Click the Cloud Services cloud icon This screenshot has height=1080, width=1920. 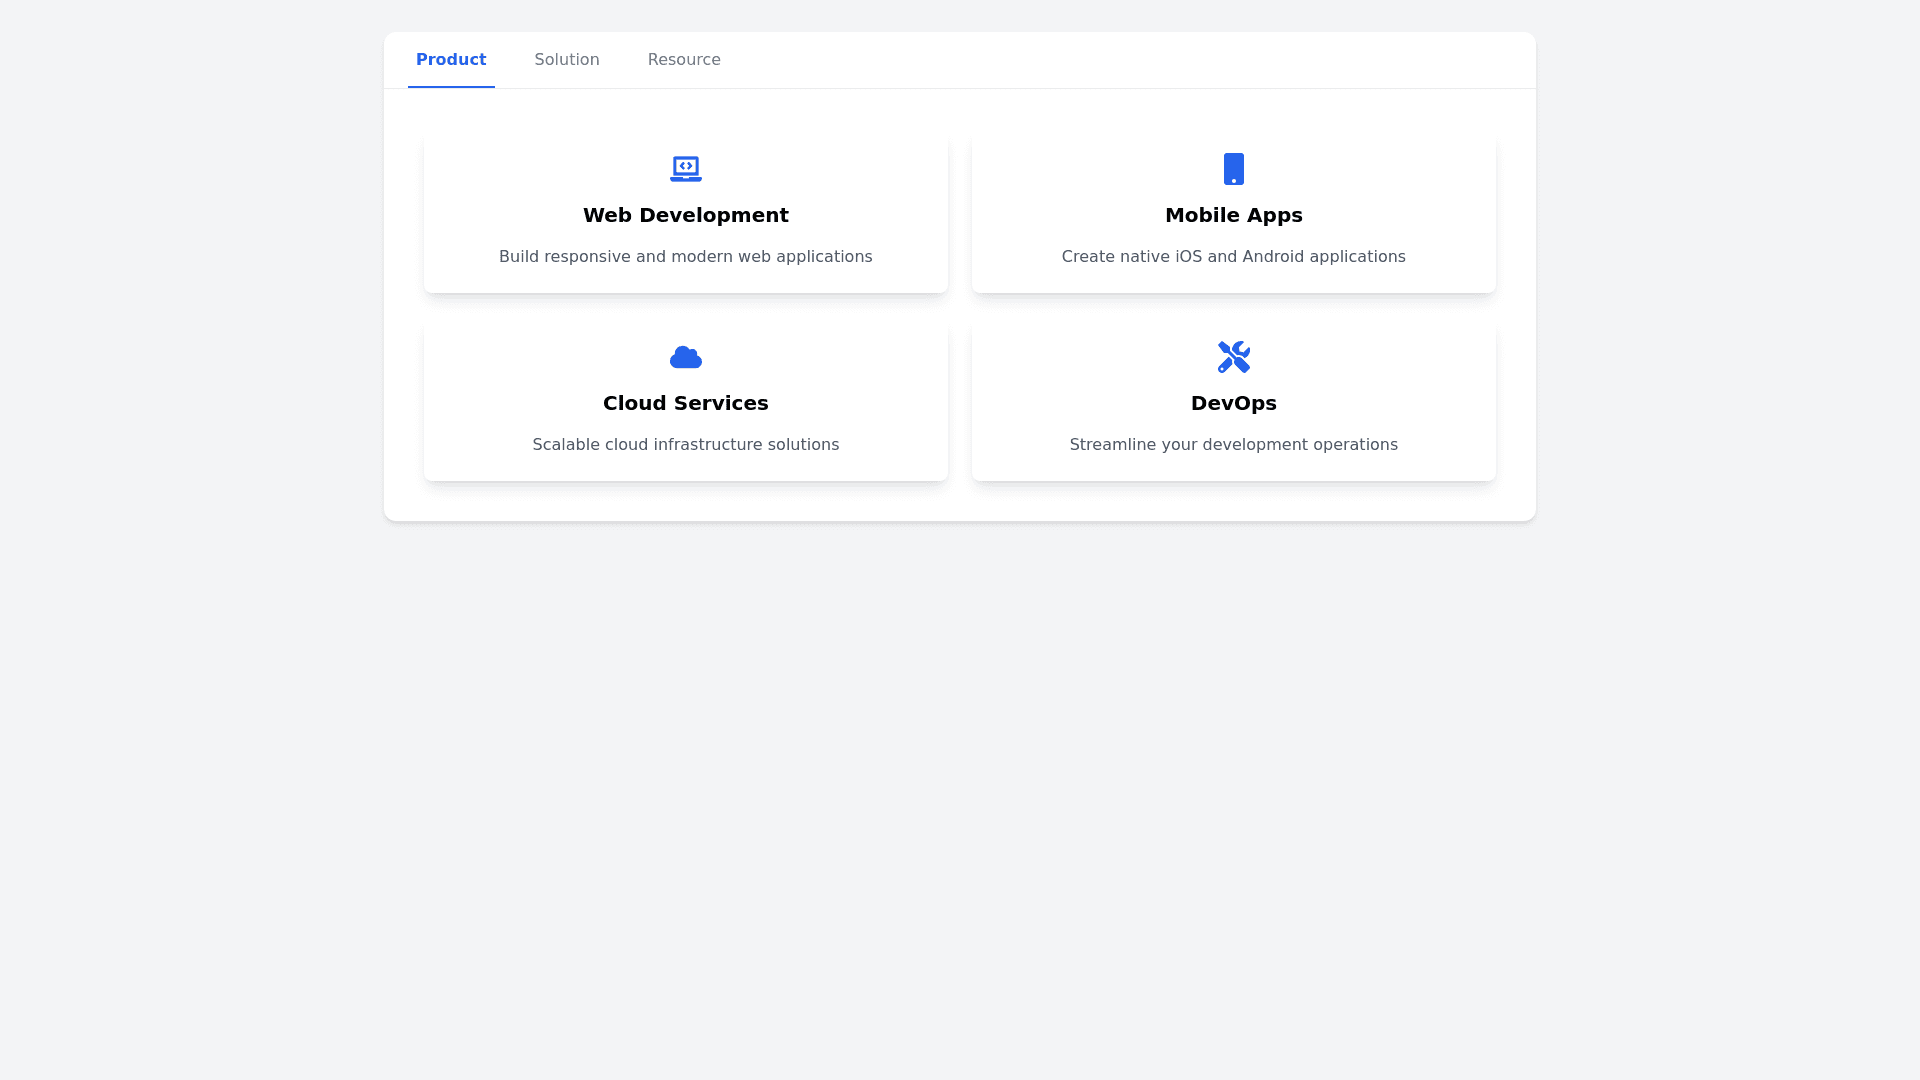click(x=685, y=357)
